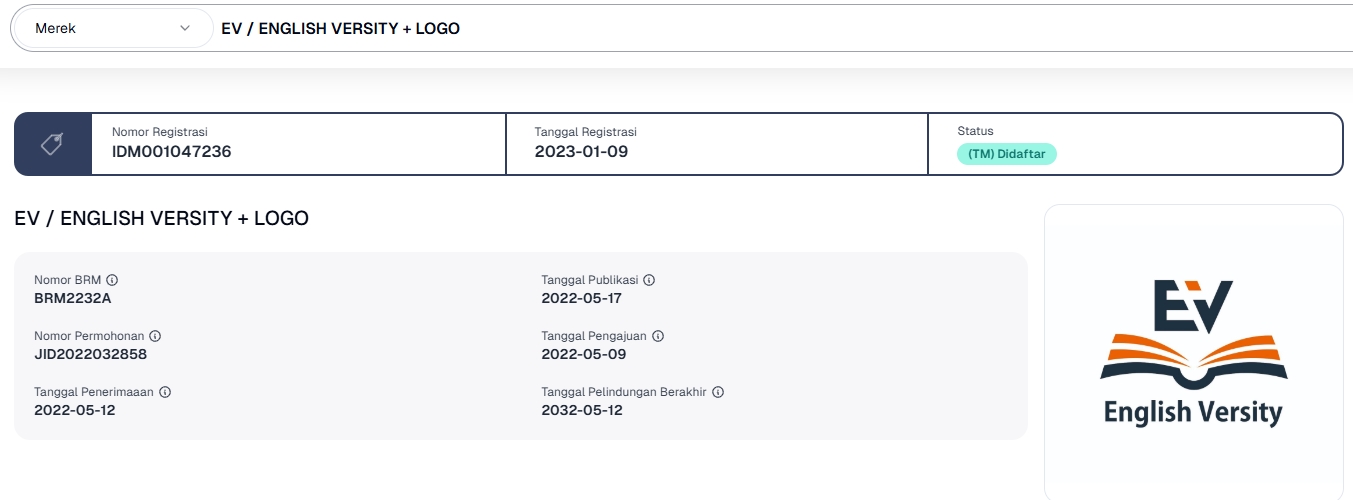Viewport: 1353px width, 500px height.
Task: Click info icon beside Tanggal Pelindungan Berakhir
Action: click(x=718, y=392)
